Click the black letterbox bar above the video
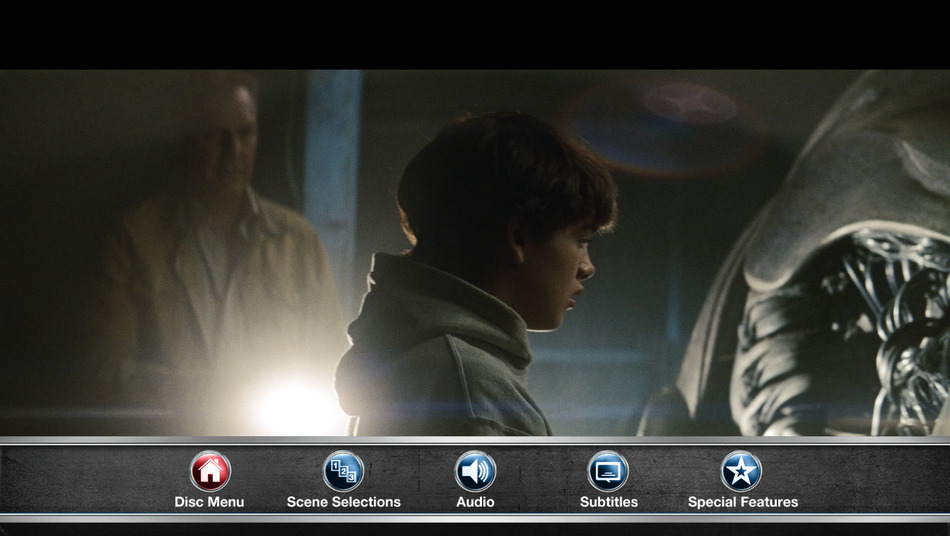This screenshot has width=950, height=536. coord(475,34)
